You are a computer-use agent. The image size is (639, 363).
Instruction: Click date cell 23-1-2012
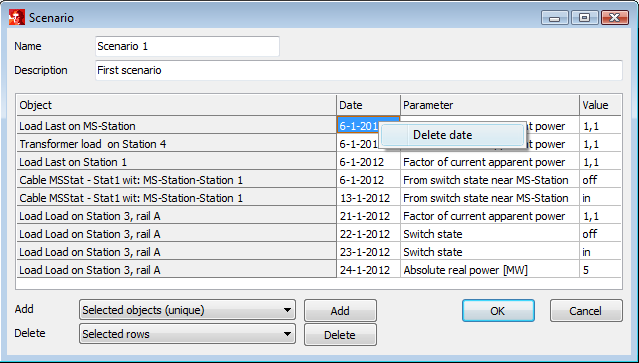click(x=368, y=252)
